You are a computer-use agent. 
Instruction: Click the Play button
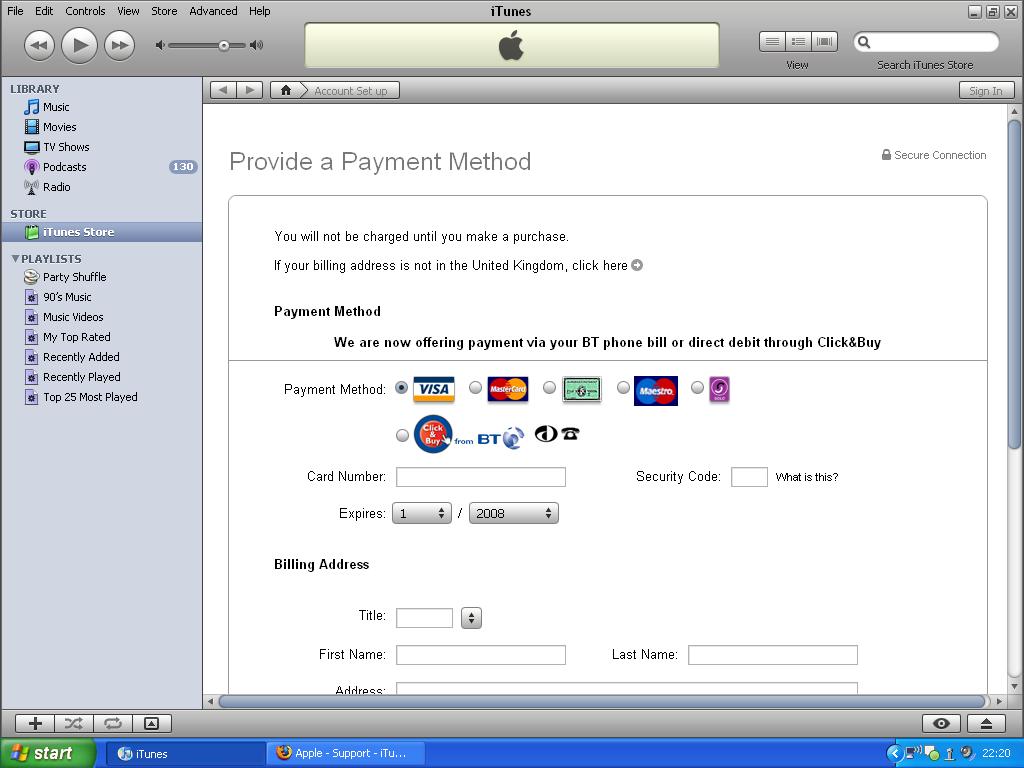[x=79, y=45]
